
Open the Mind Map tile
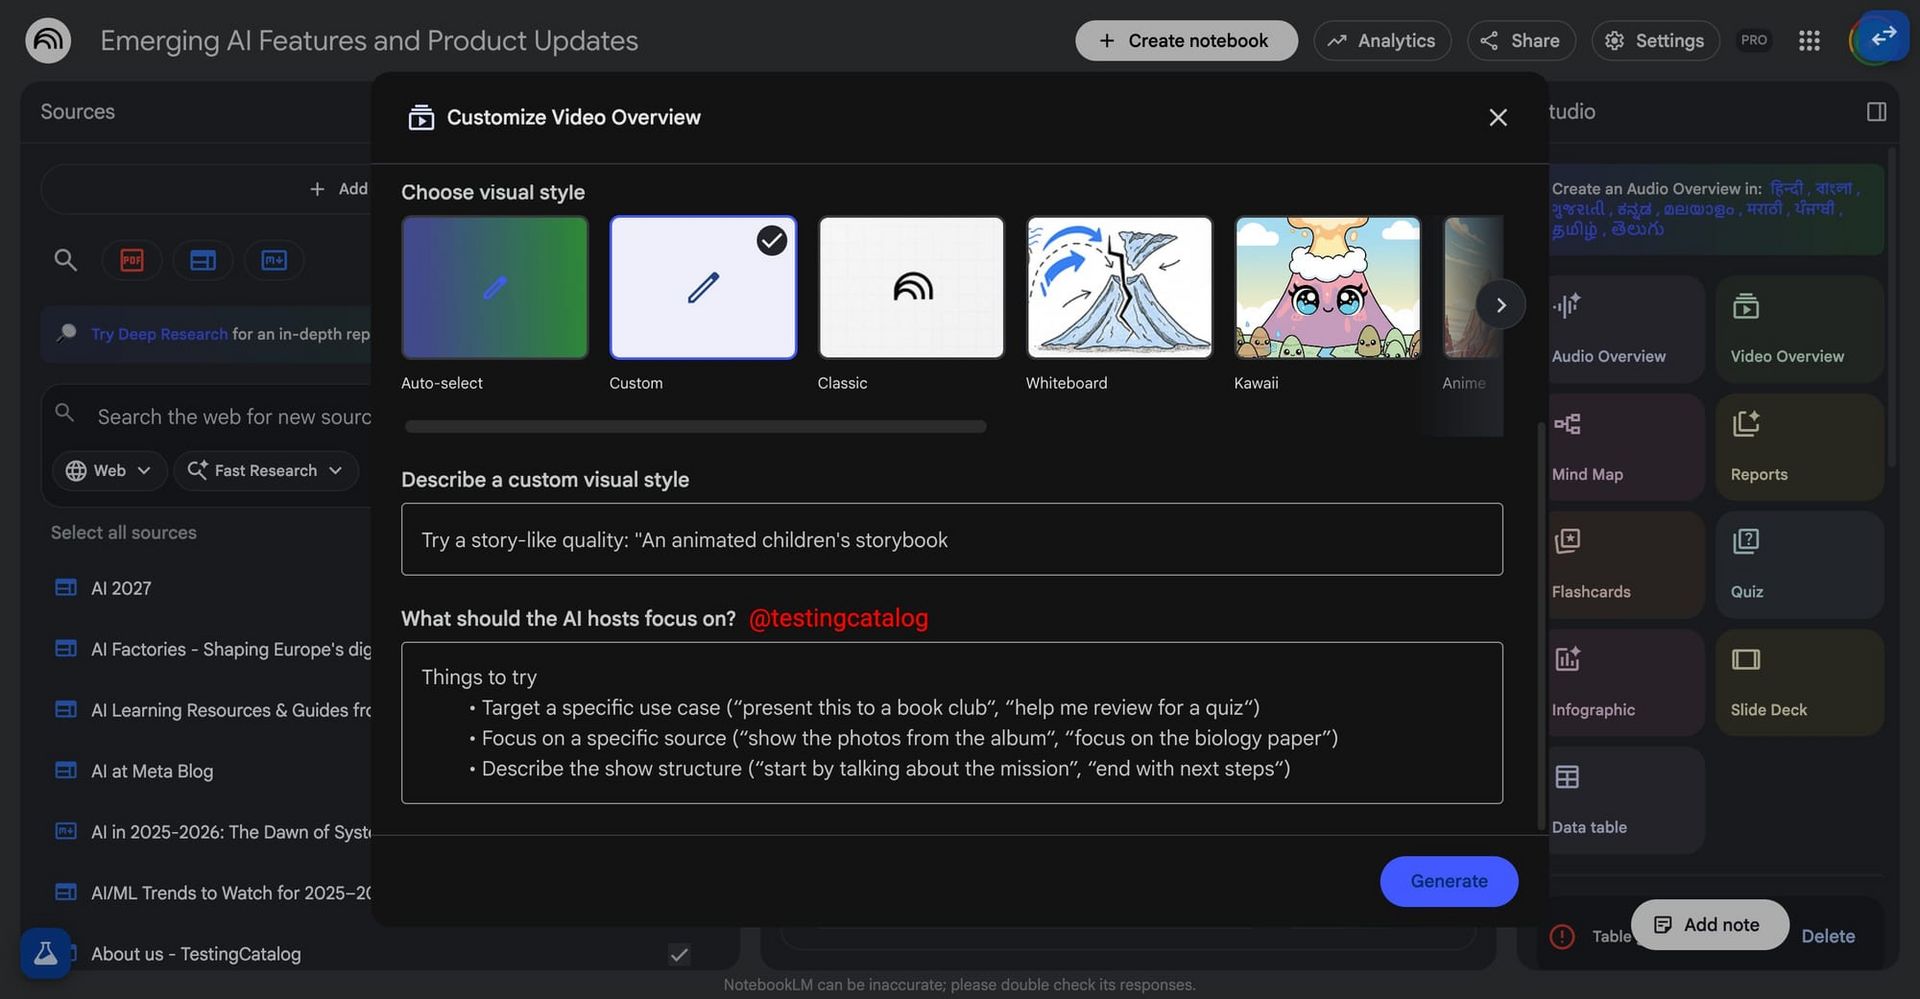(x=1626, y=447)
